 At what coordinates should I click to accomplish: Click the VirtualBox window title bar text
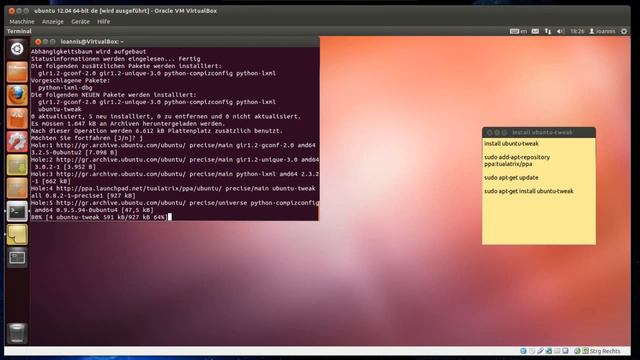[x=125, y=11]
